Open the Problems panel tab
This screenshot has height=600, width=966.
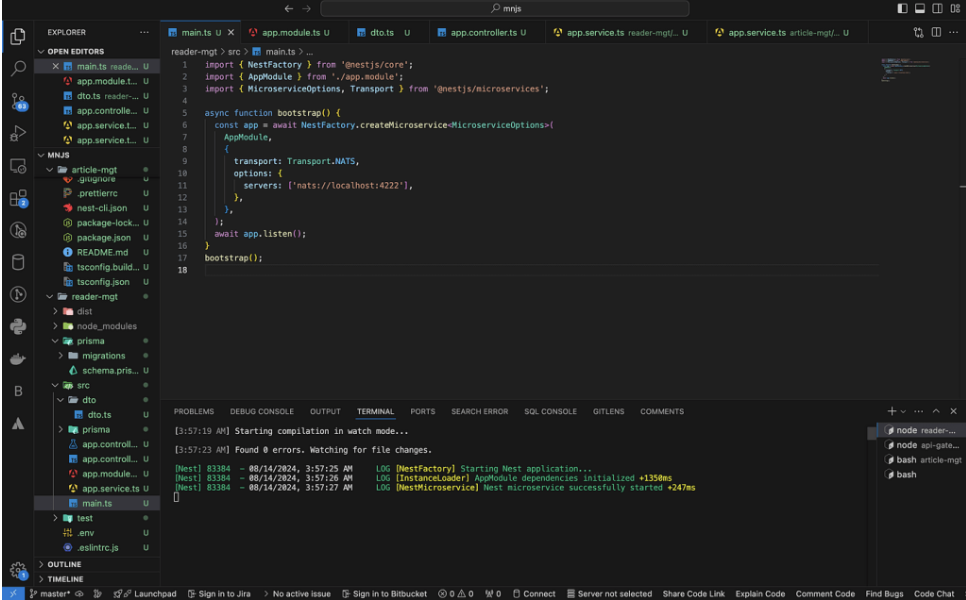coord(194,411)
